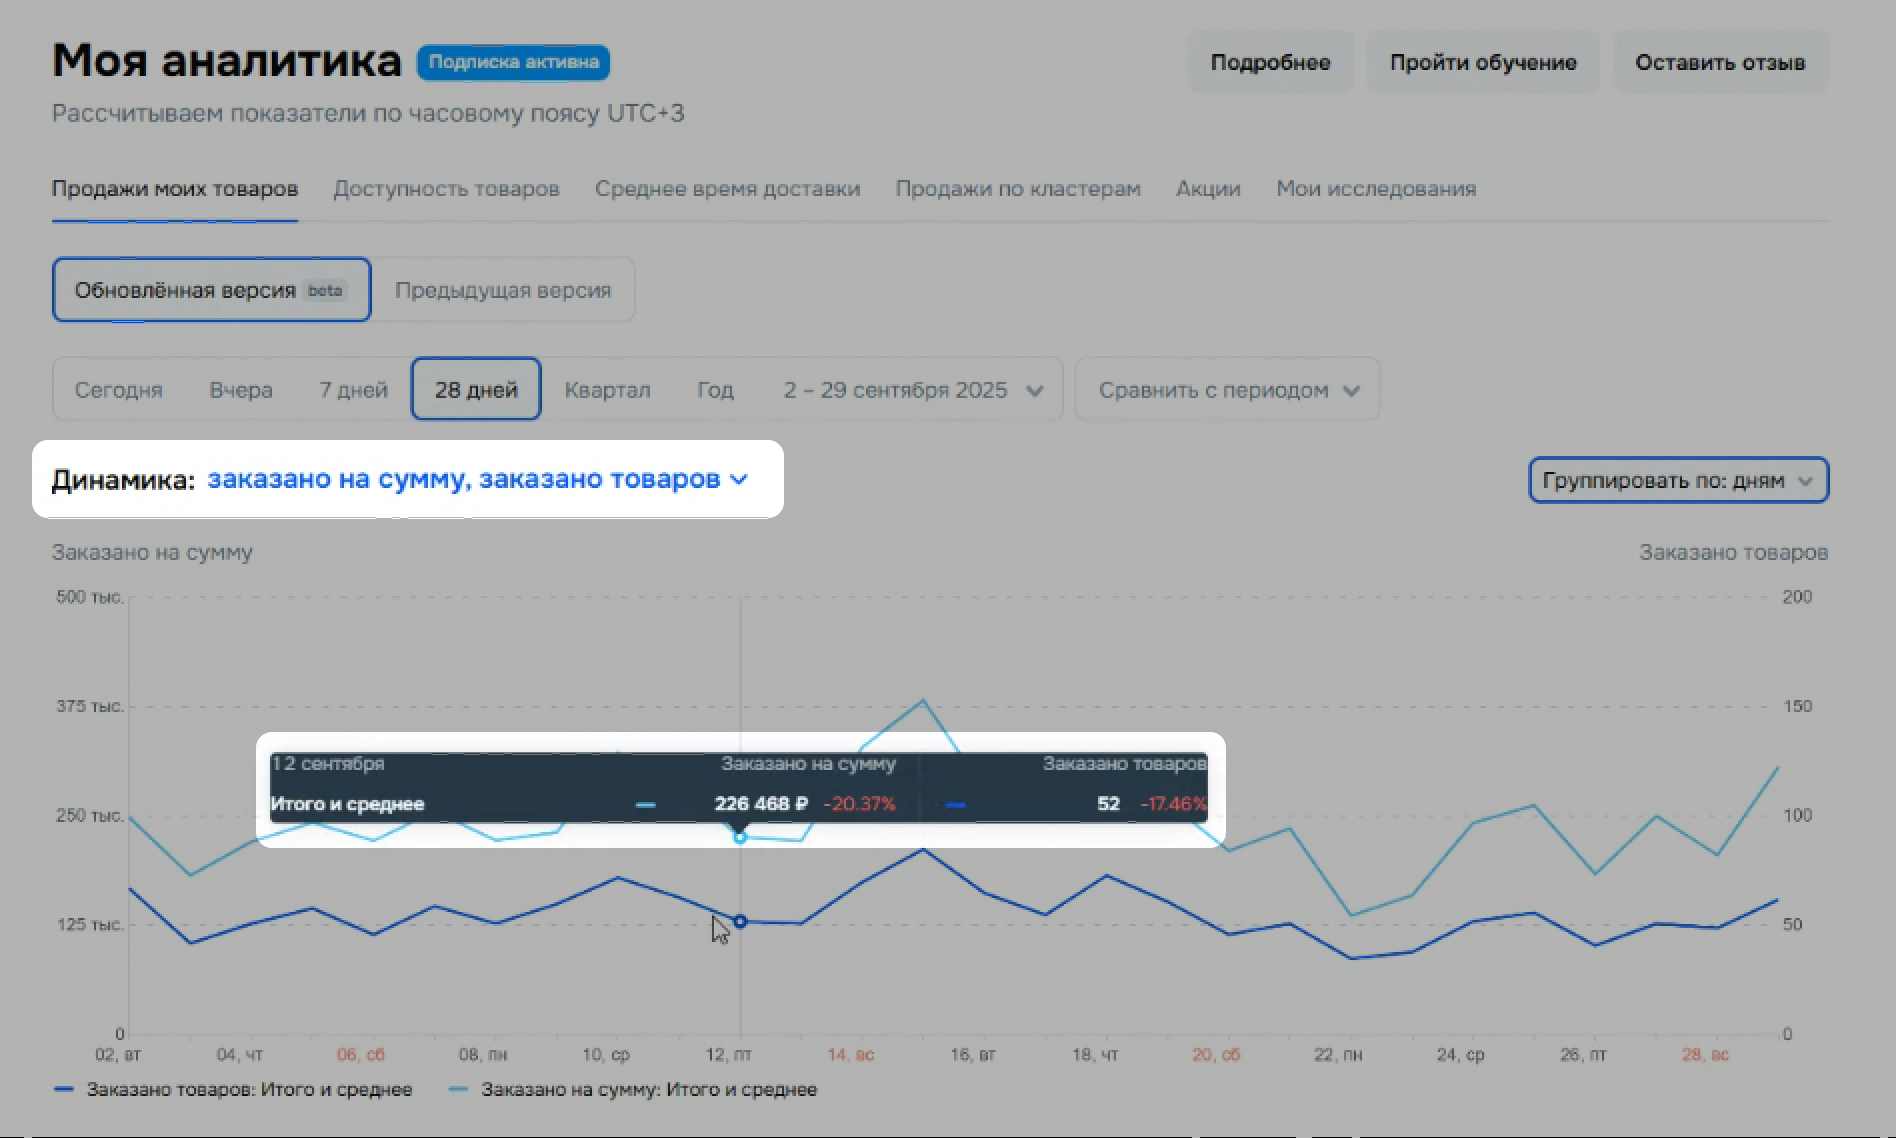Screen dimensions: 1896x1138
Task: Switch to Предыдущая версия view
Action: tap(502, 291)
